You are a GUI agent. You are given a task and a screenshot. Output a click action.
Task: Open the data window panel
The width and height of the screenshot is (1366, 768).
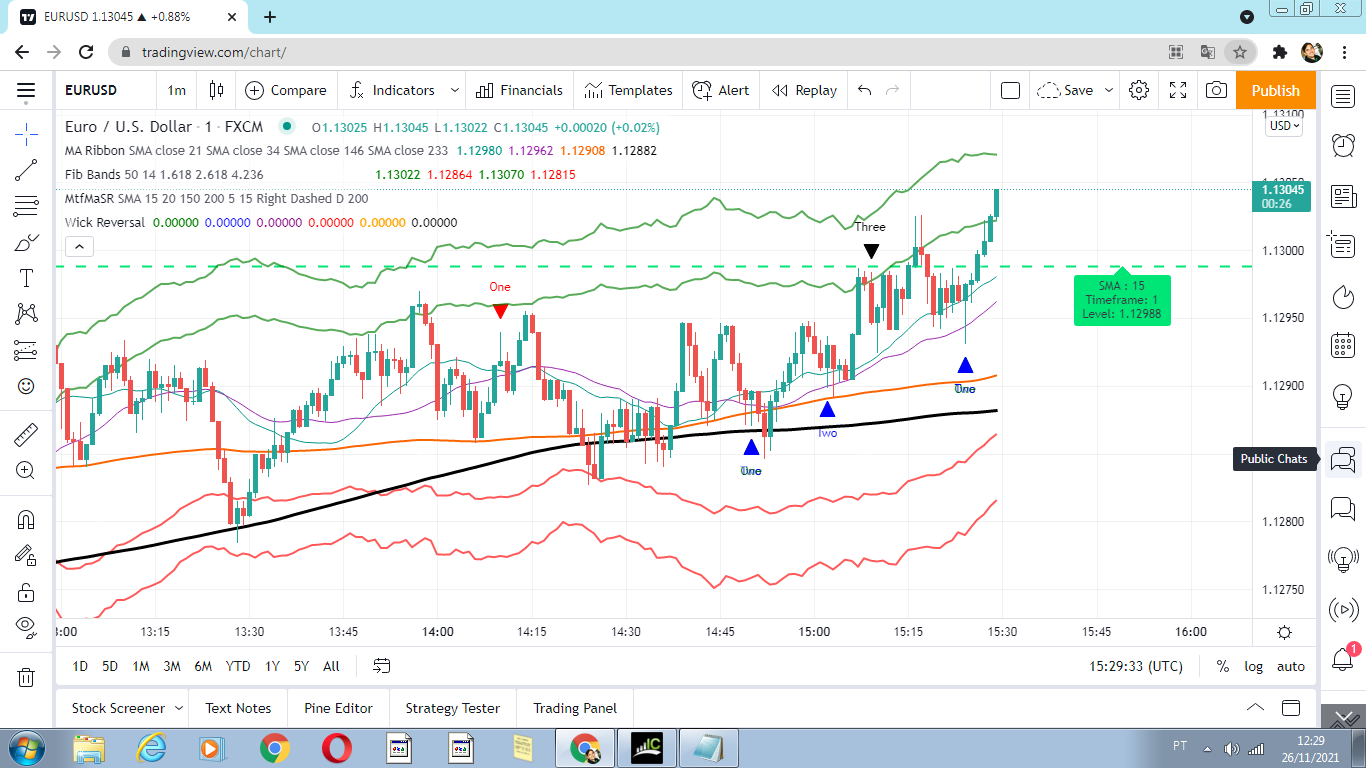(x=1343, y=246)
